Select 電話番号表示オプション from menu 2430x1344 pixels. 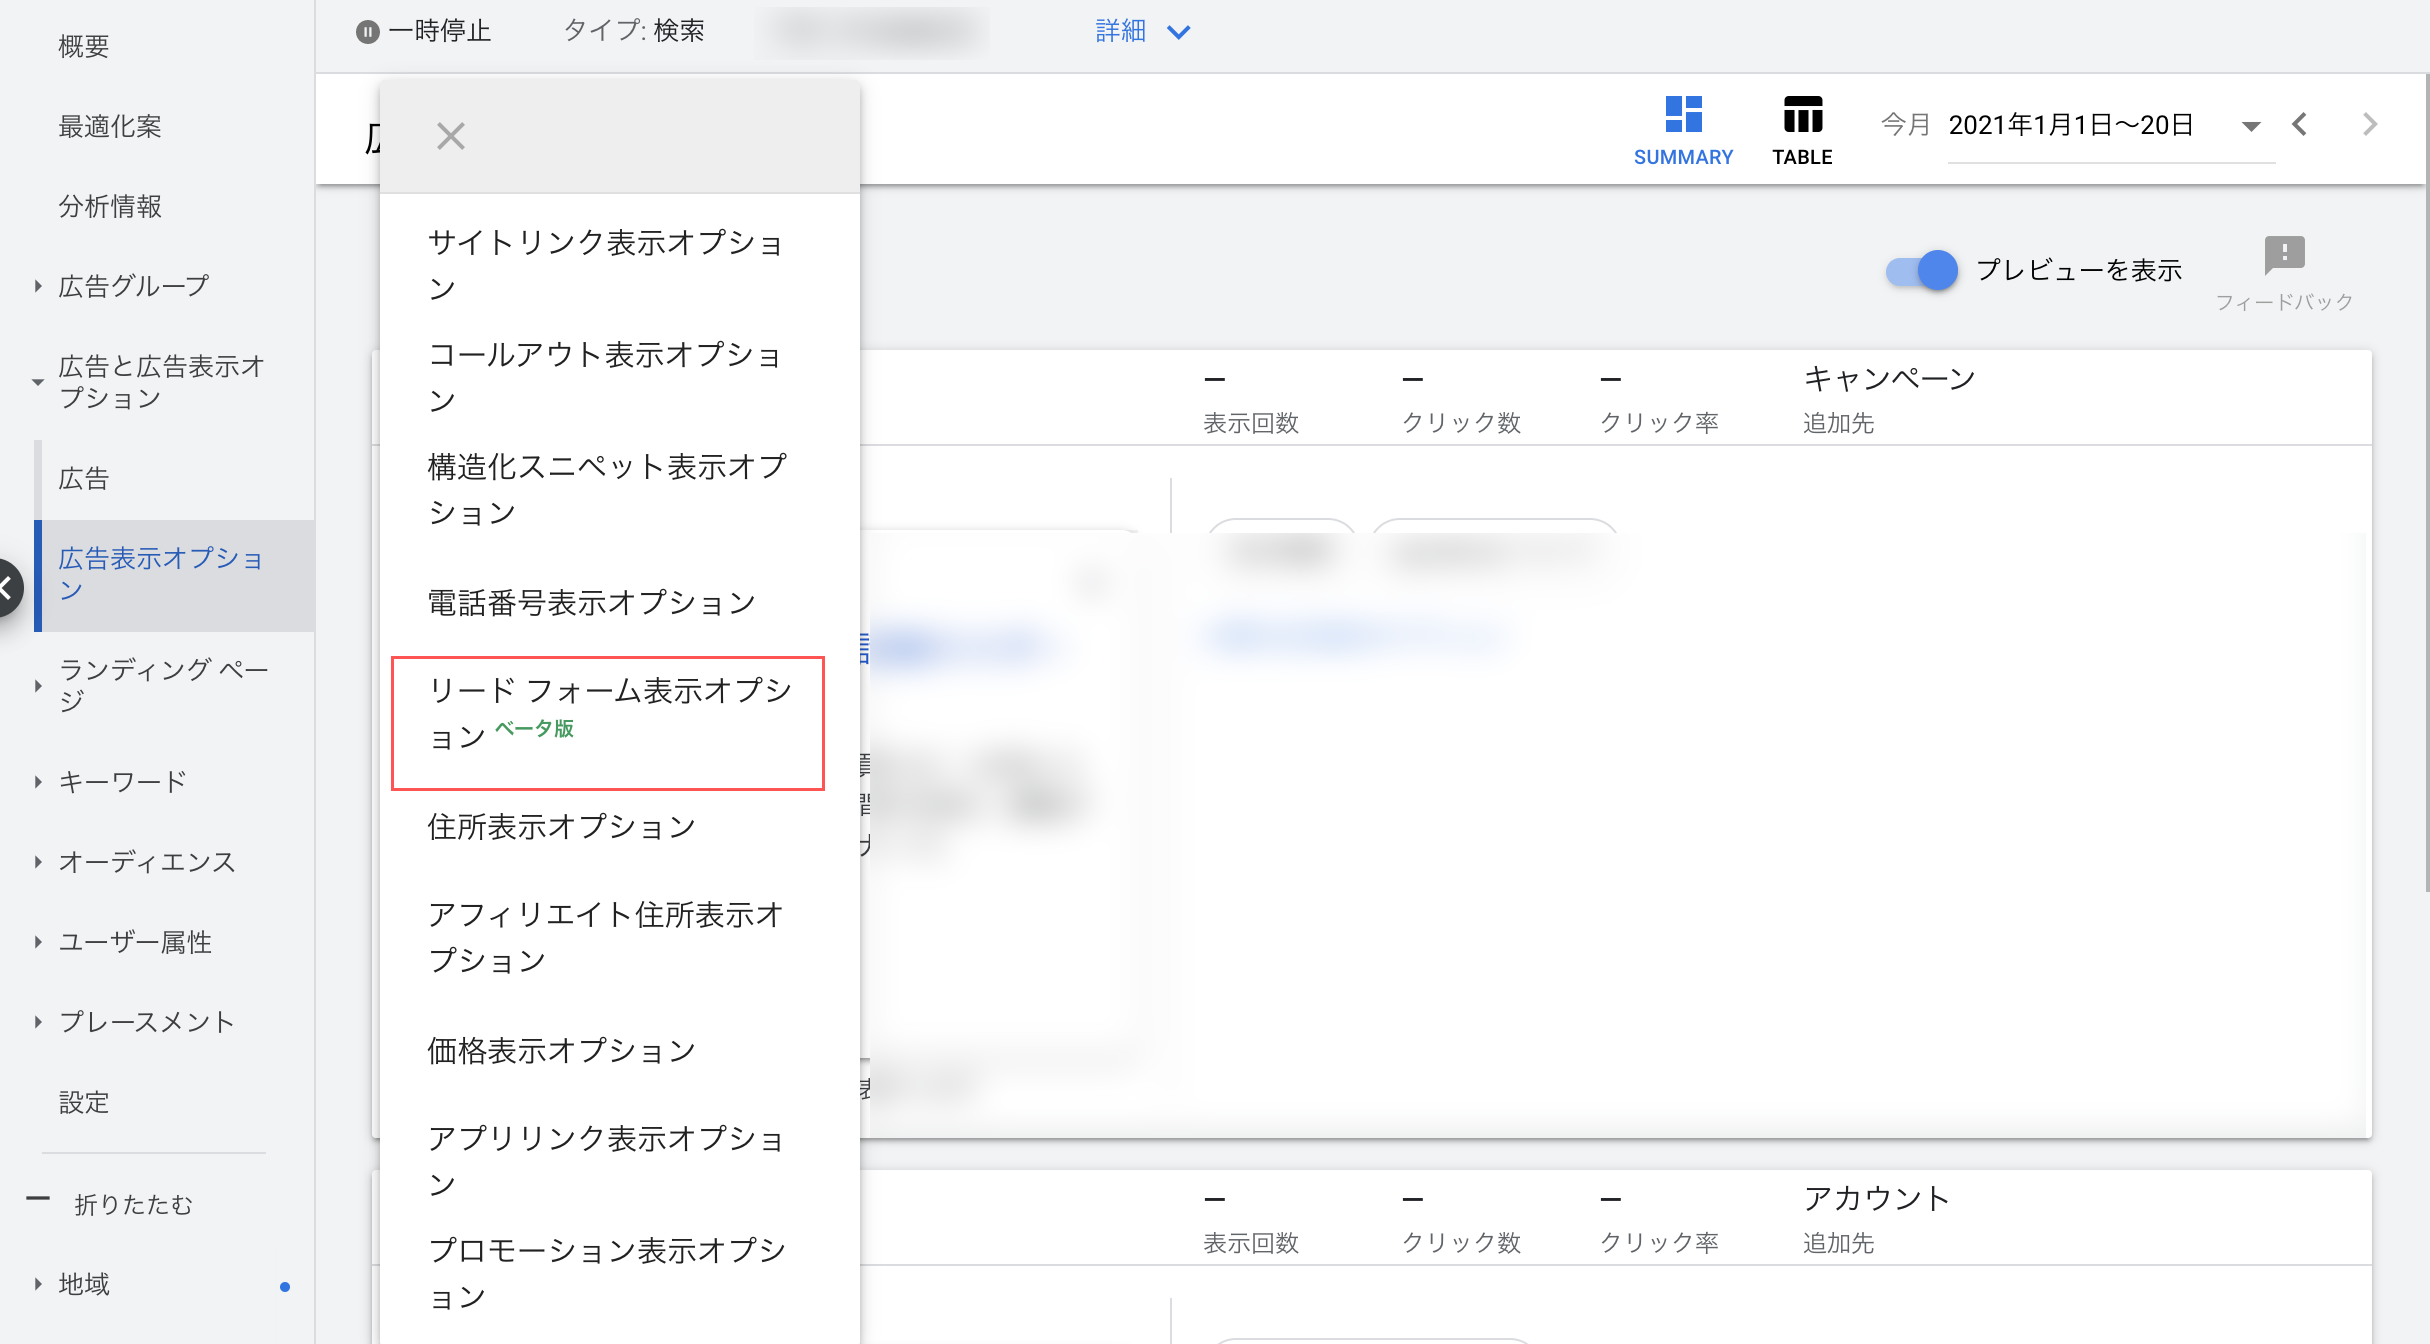(x=592, y=602)
